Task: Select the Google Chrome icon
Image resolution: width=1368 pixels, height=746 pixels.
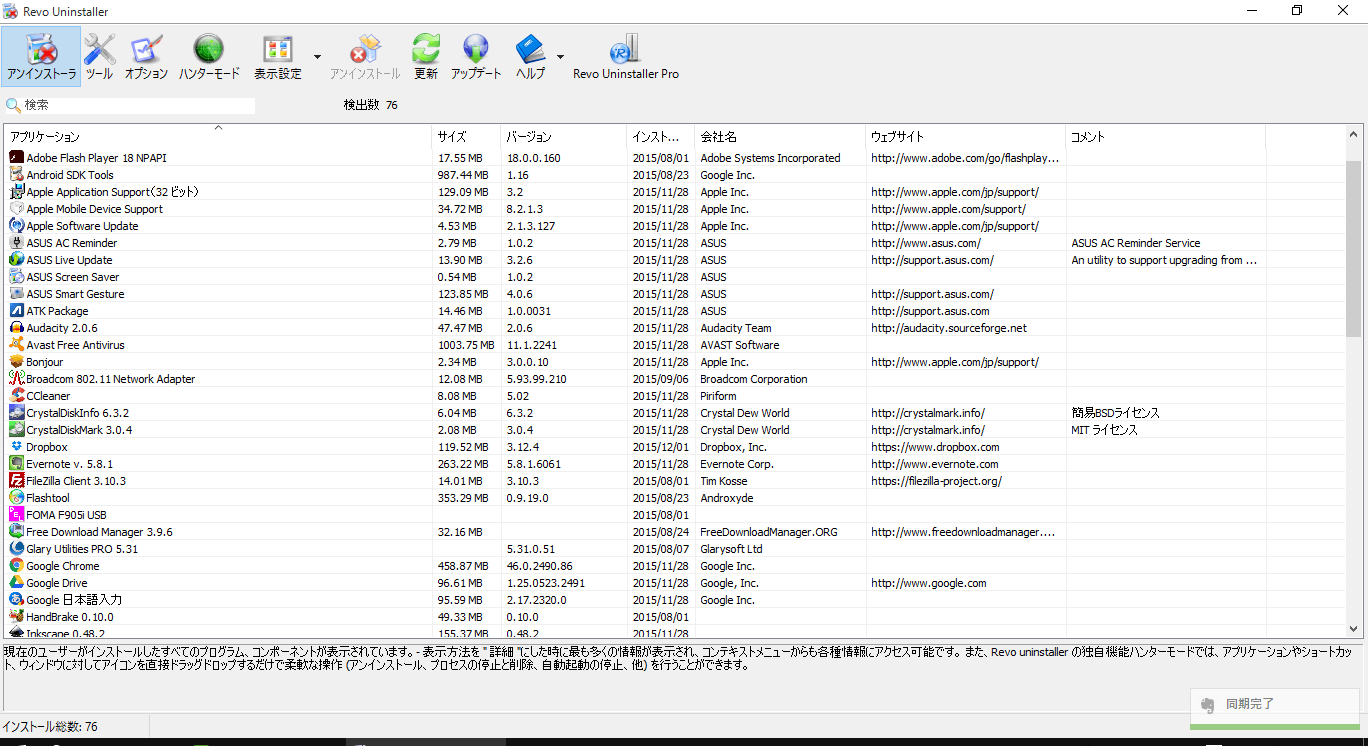Action: [x=16, y=566]
